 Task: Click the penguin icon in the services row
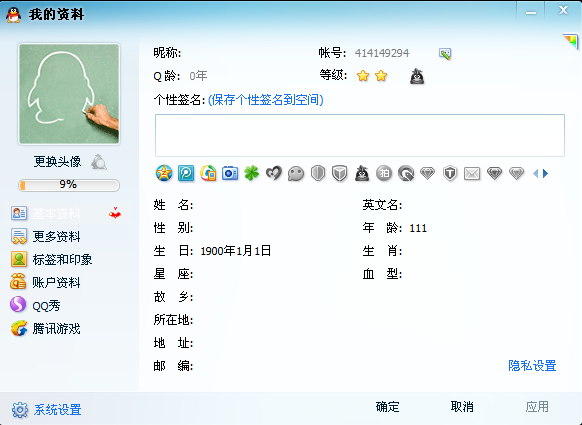(362, 173)
